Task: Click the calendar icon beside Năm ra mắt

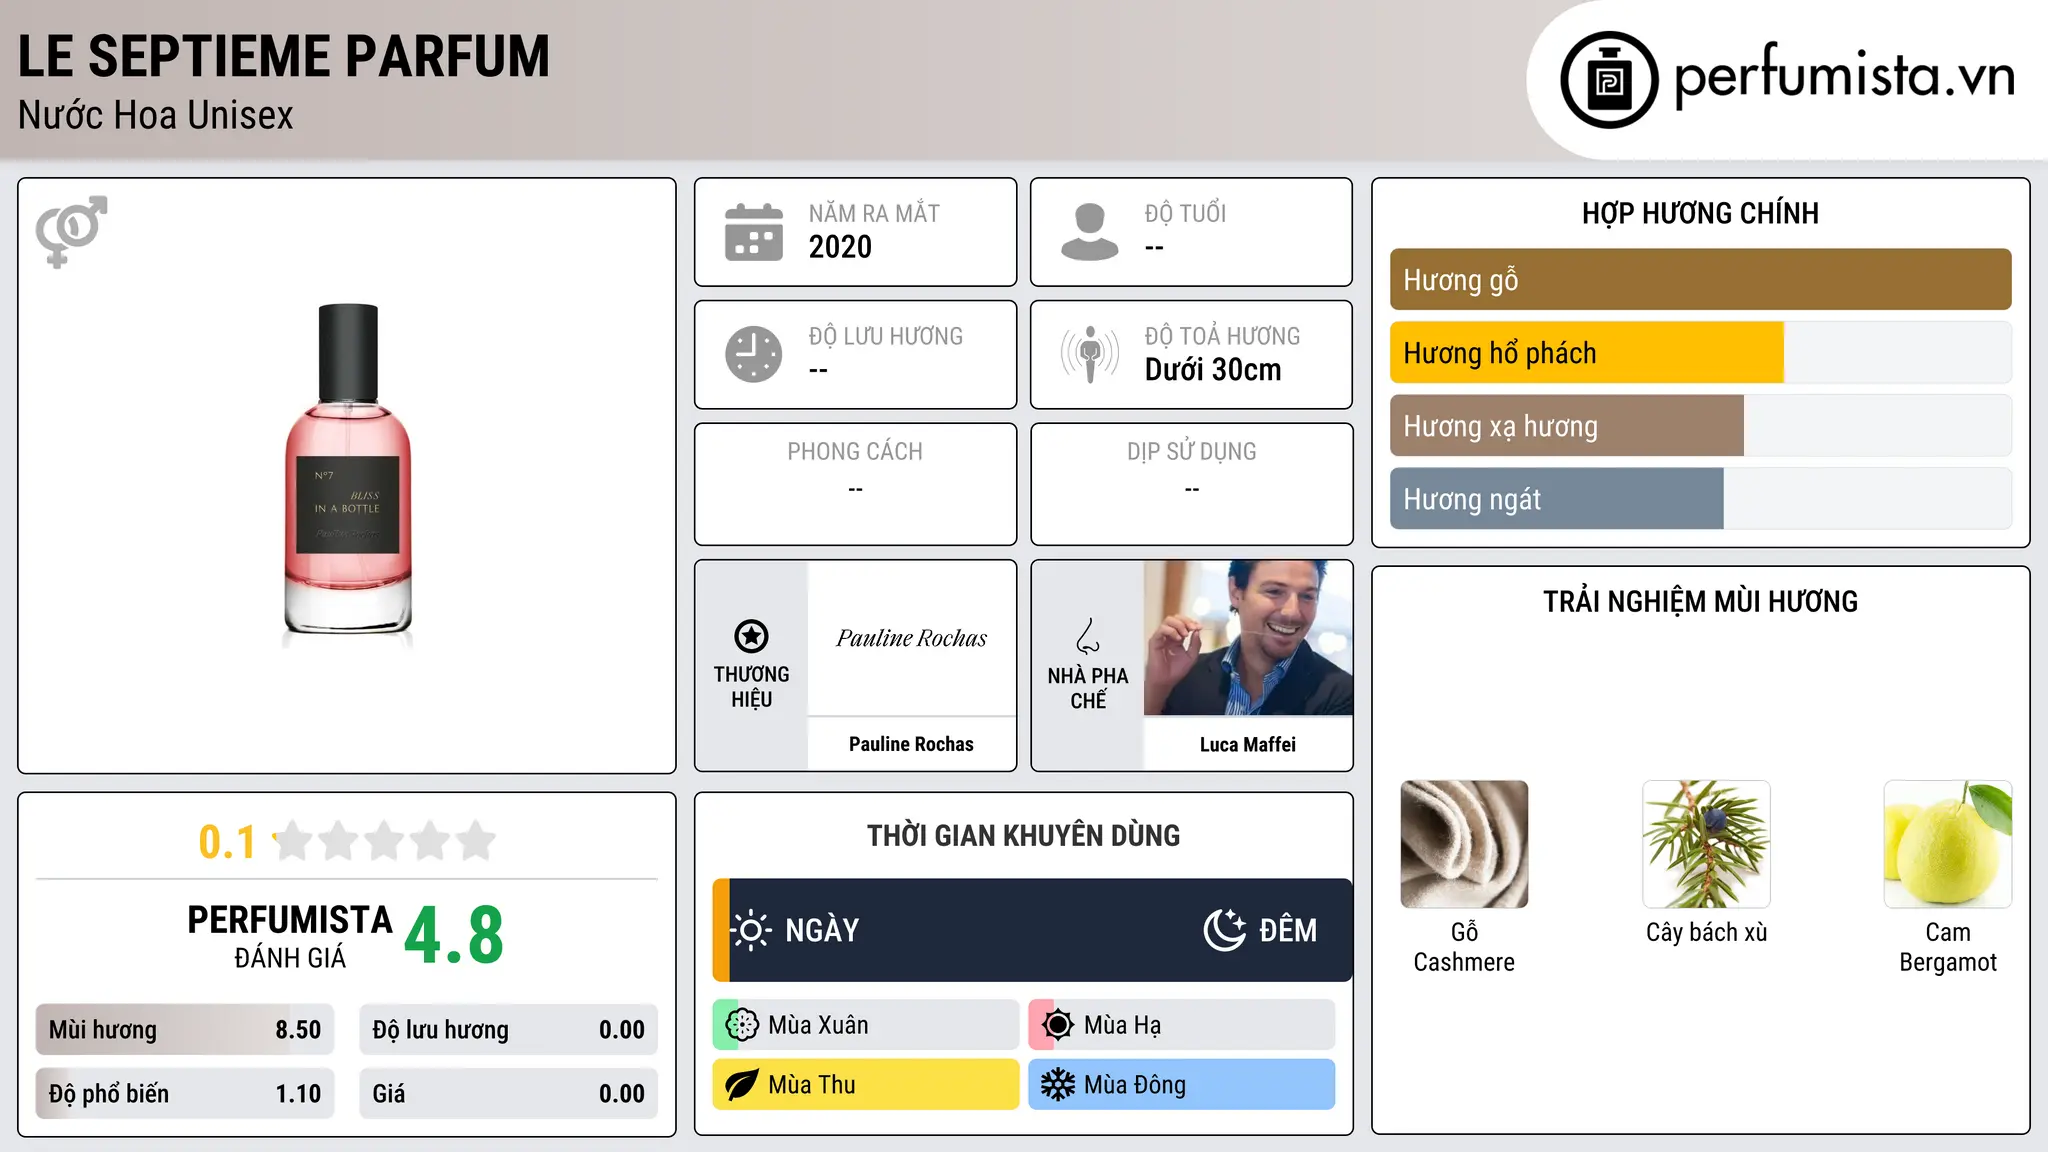Action: [x=754, y=232]
